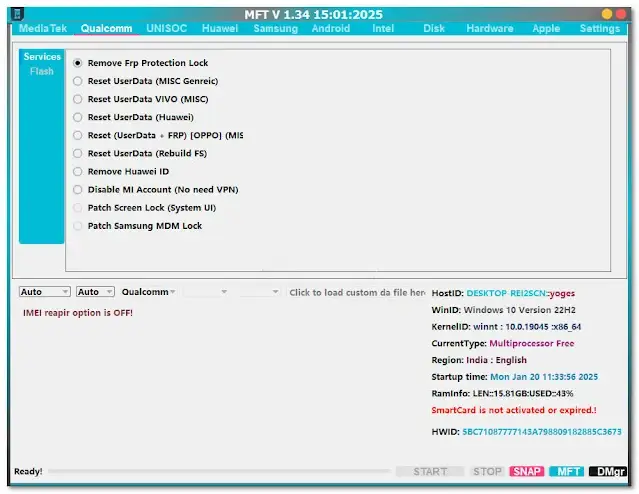Click the START button

tap(430, 472)
